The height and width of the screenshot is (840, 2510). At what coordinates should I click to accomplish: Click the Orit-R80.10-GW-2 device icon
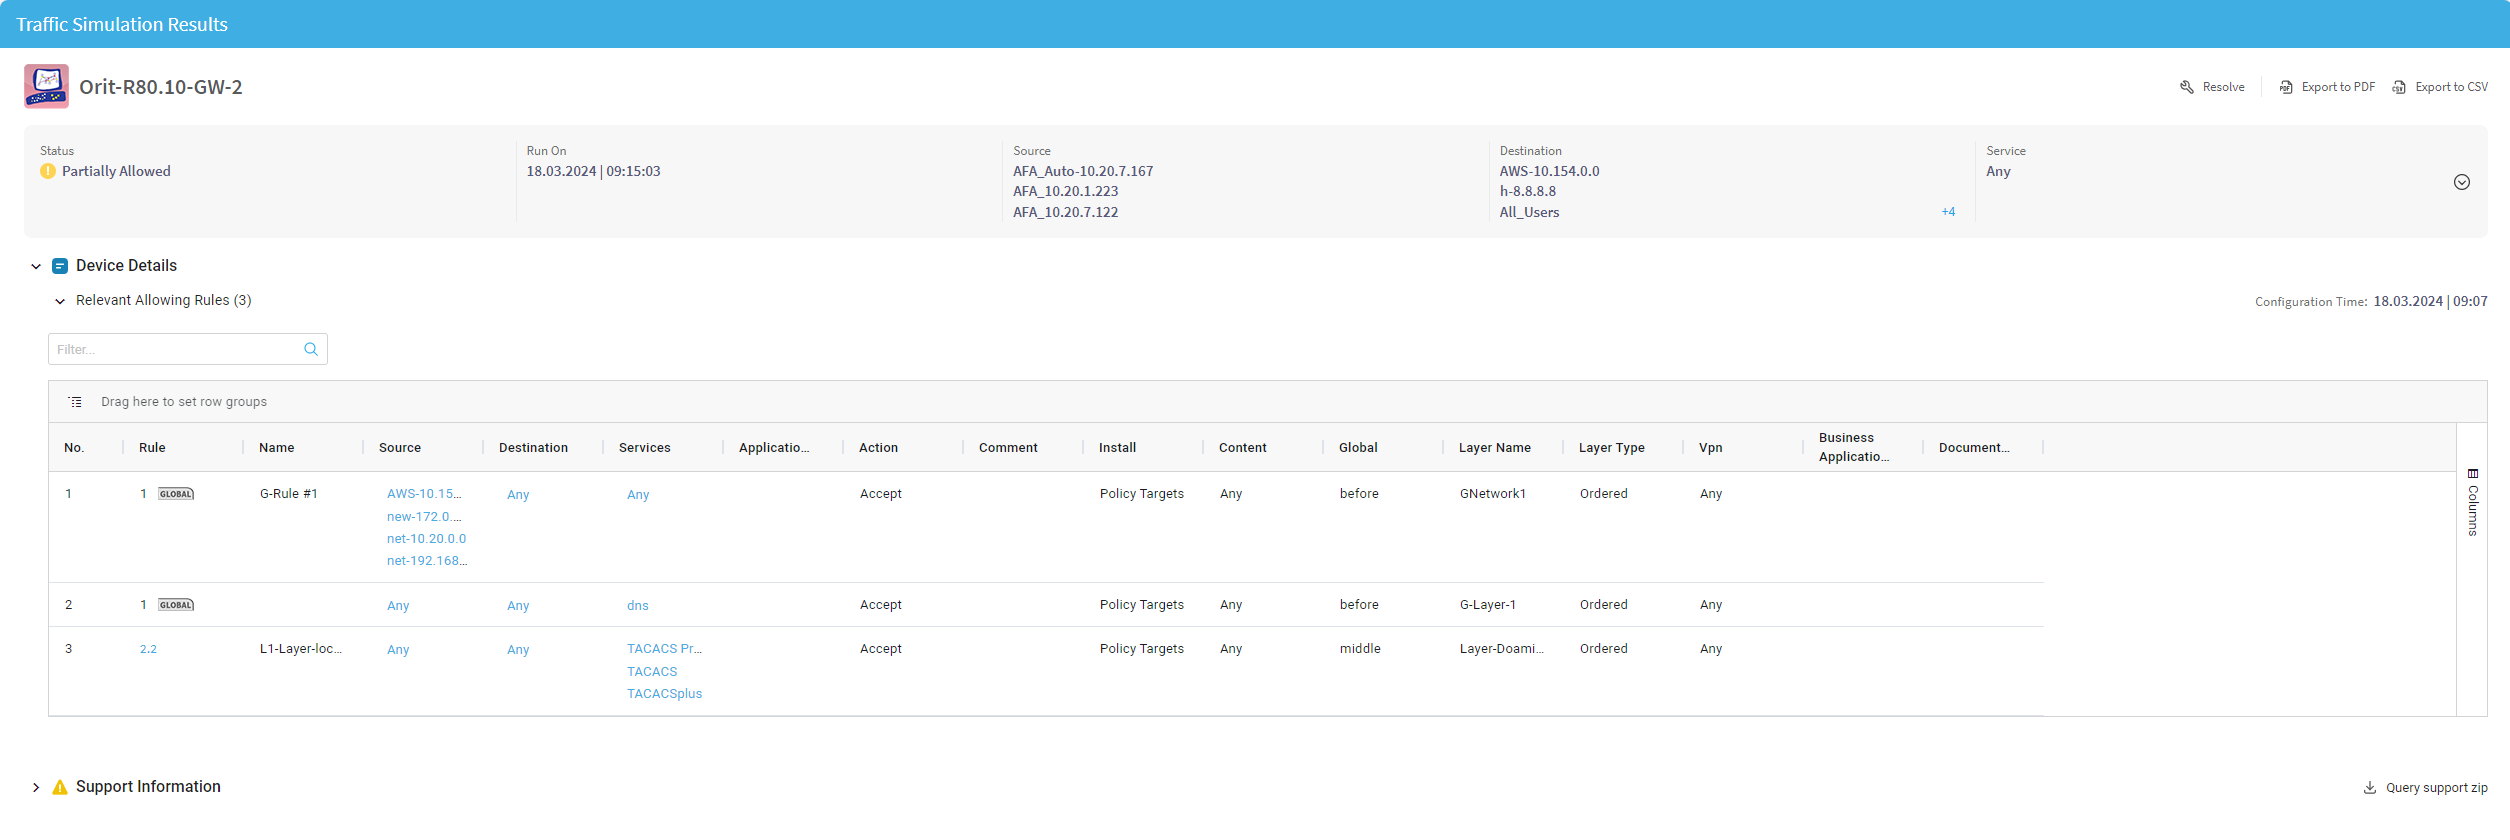click(x=46, y=87)
